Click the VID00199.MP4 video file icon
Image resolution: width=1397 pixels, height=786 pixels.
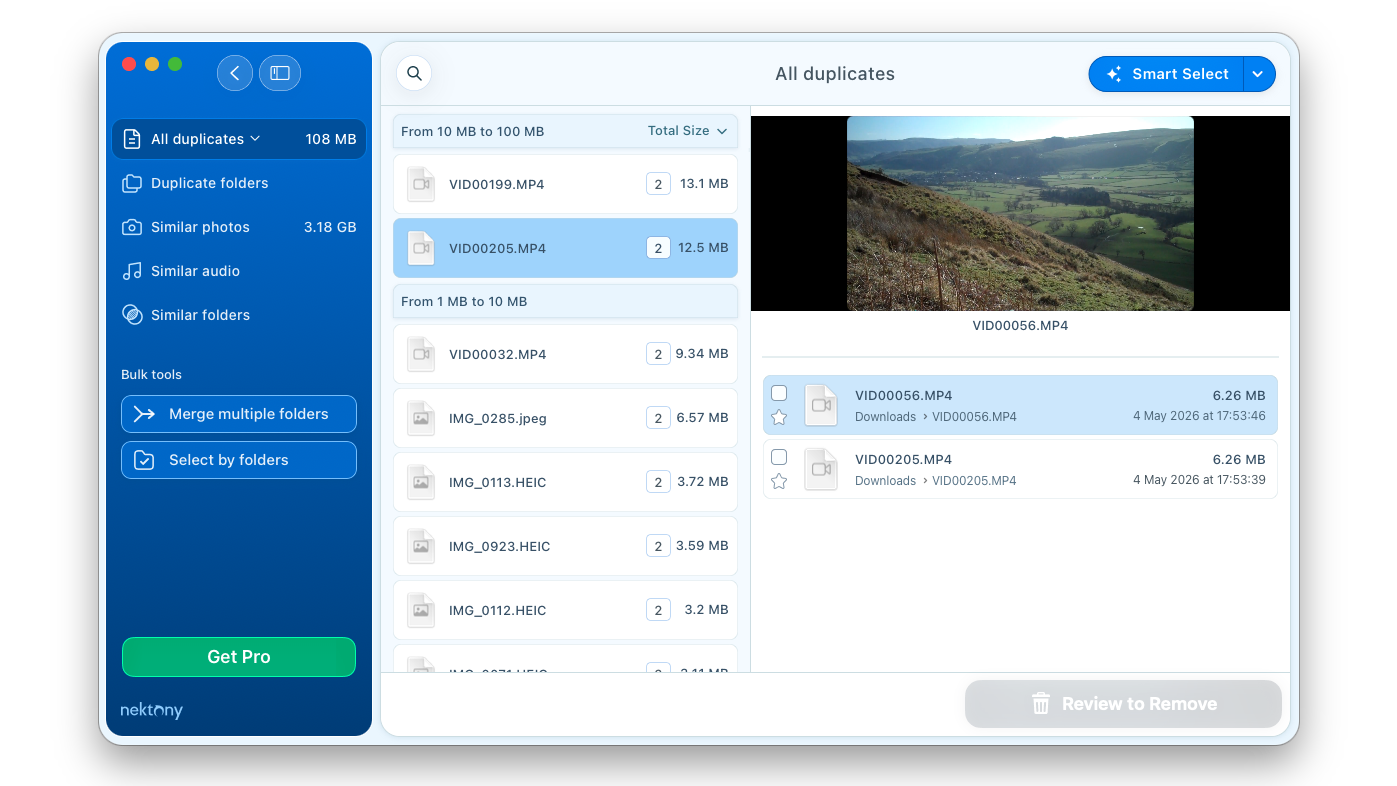(x=421, y=184)
